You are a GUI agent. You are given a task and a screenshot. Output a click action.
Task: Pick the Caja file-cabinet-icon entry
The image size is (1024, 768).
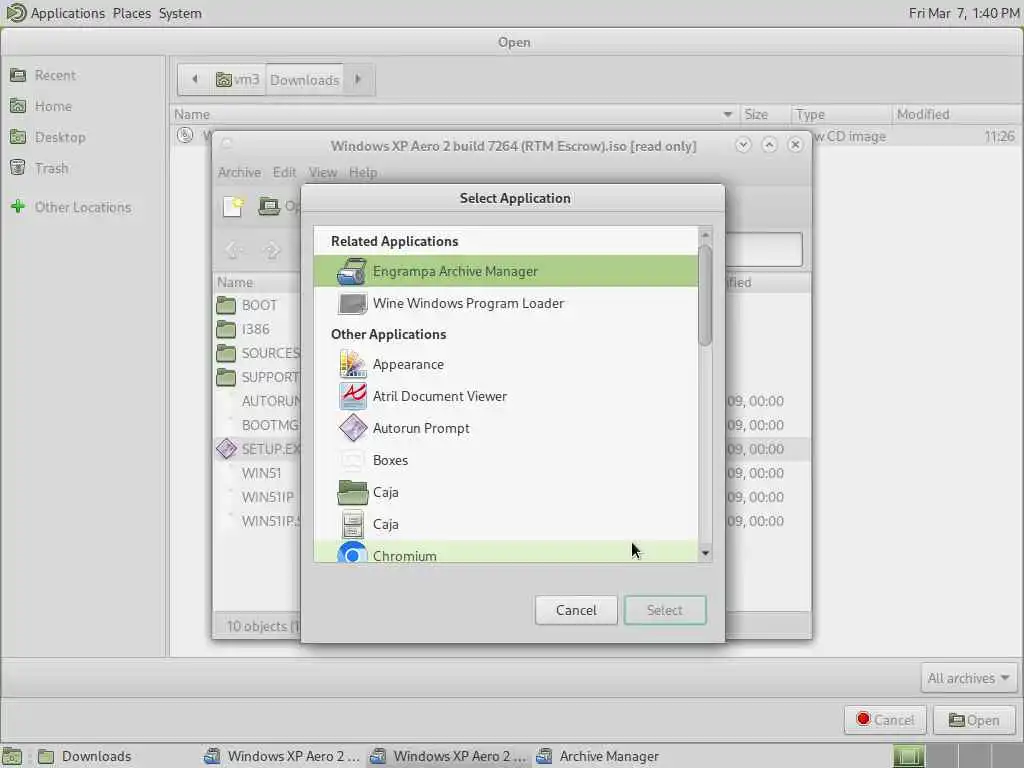505,524
